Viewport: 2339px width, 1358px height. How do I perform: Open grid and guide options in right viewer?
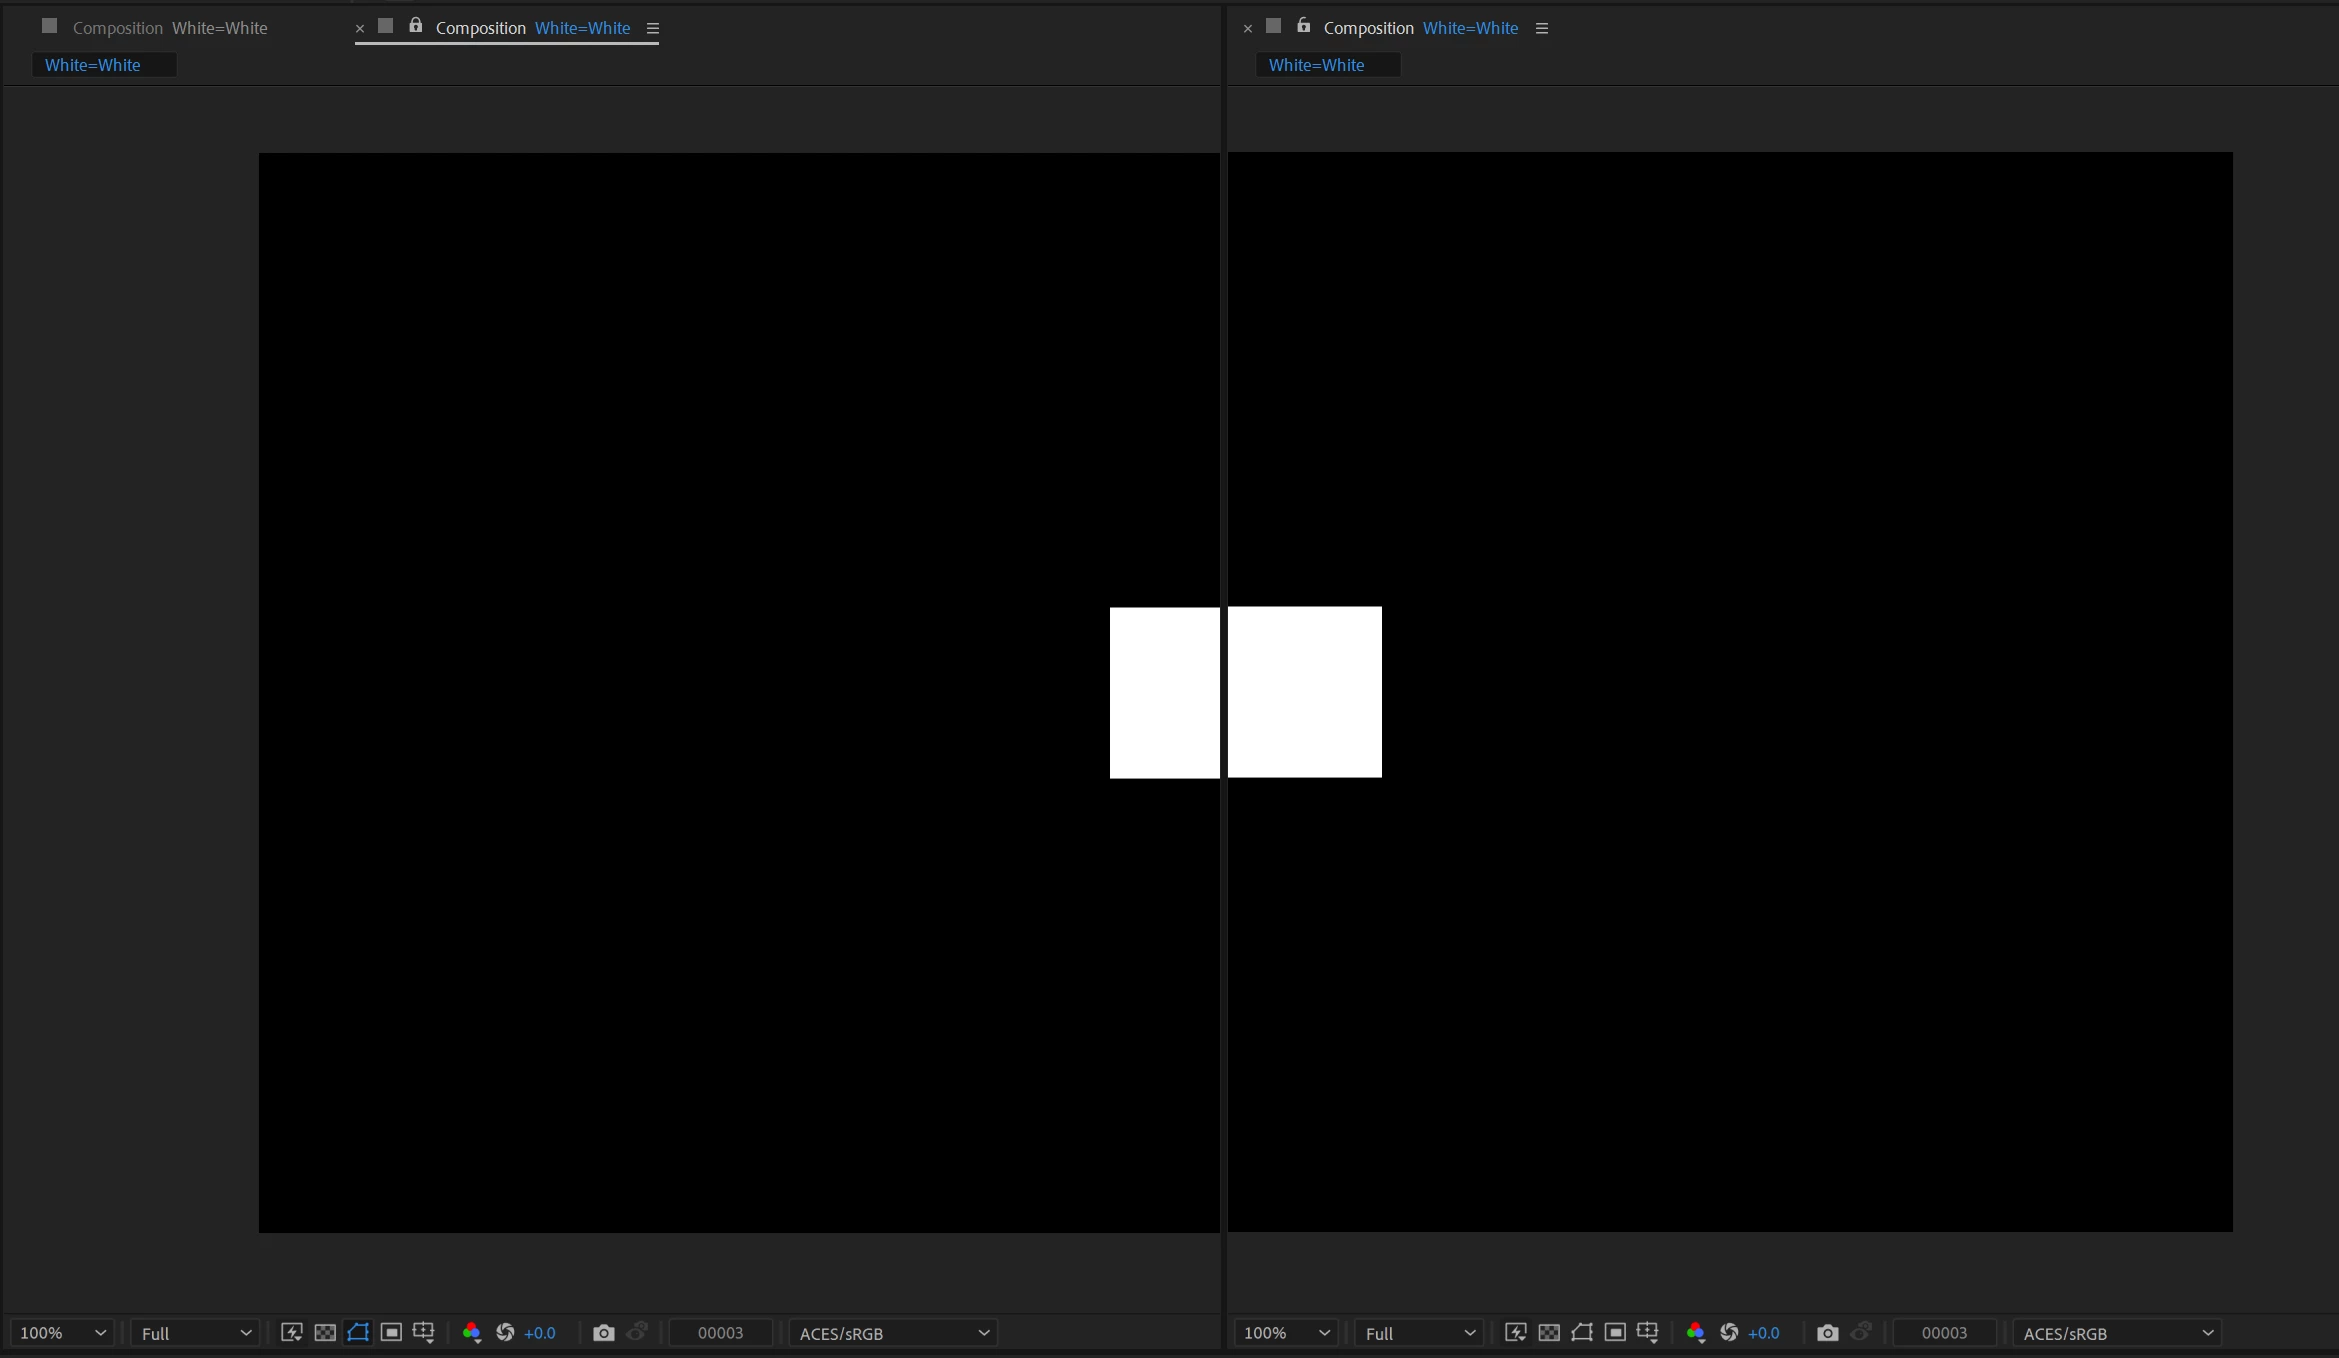[1648, 1333]
